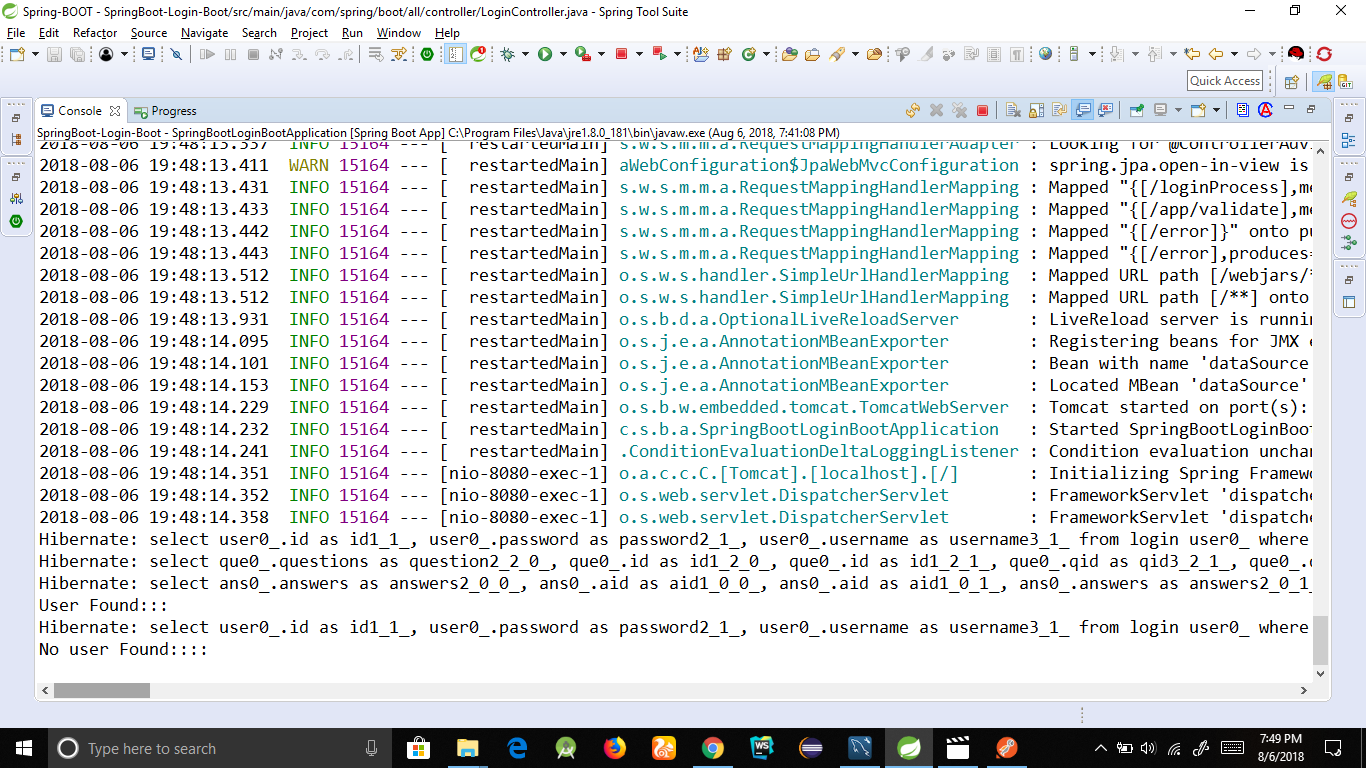This screenshot has width=1366, height=768.
Task: Open the Navigate menu
Action: coord(204,32)
